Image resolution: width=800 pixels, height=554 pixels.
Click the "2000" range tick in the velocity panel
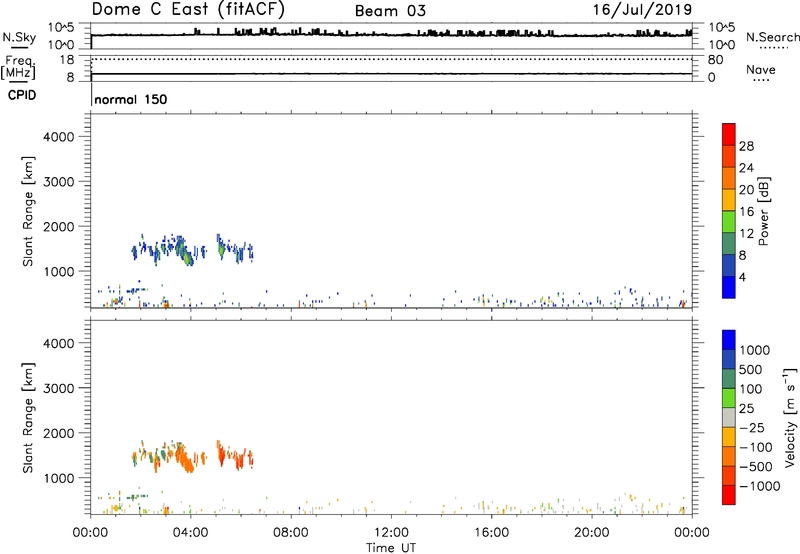click(59, 433)
